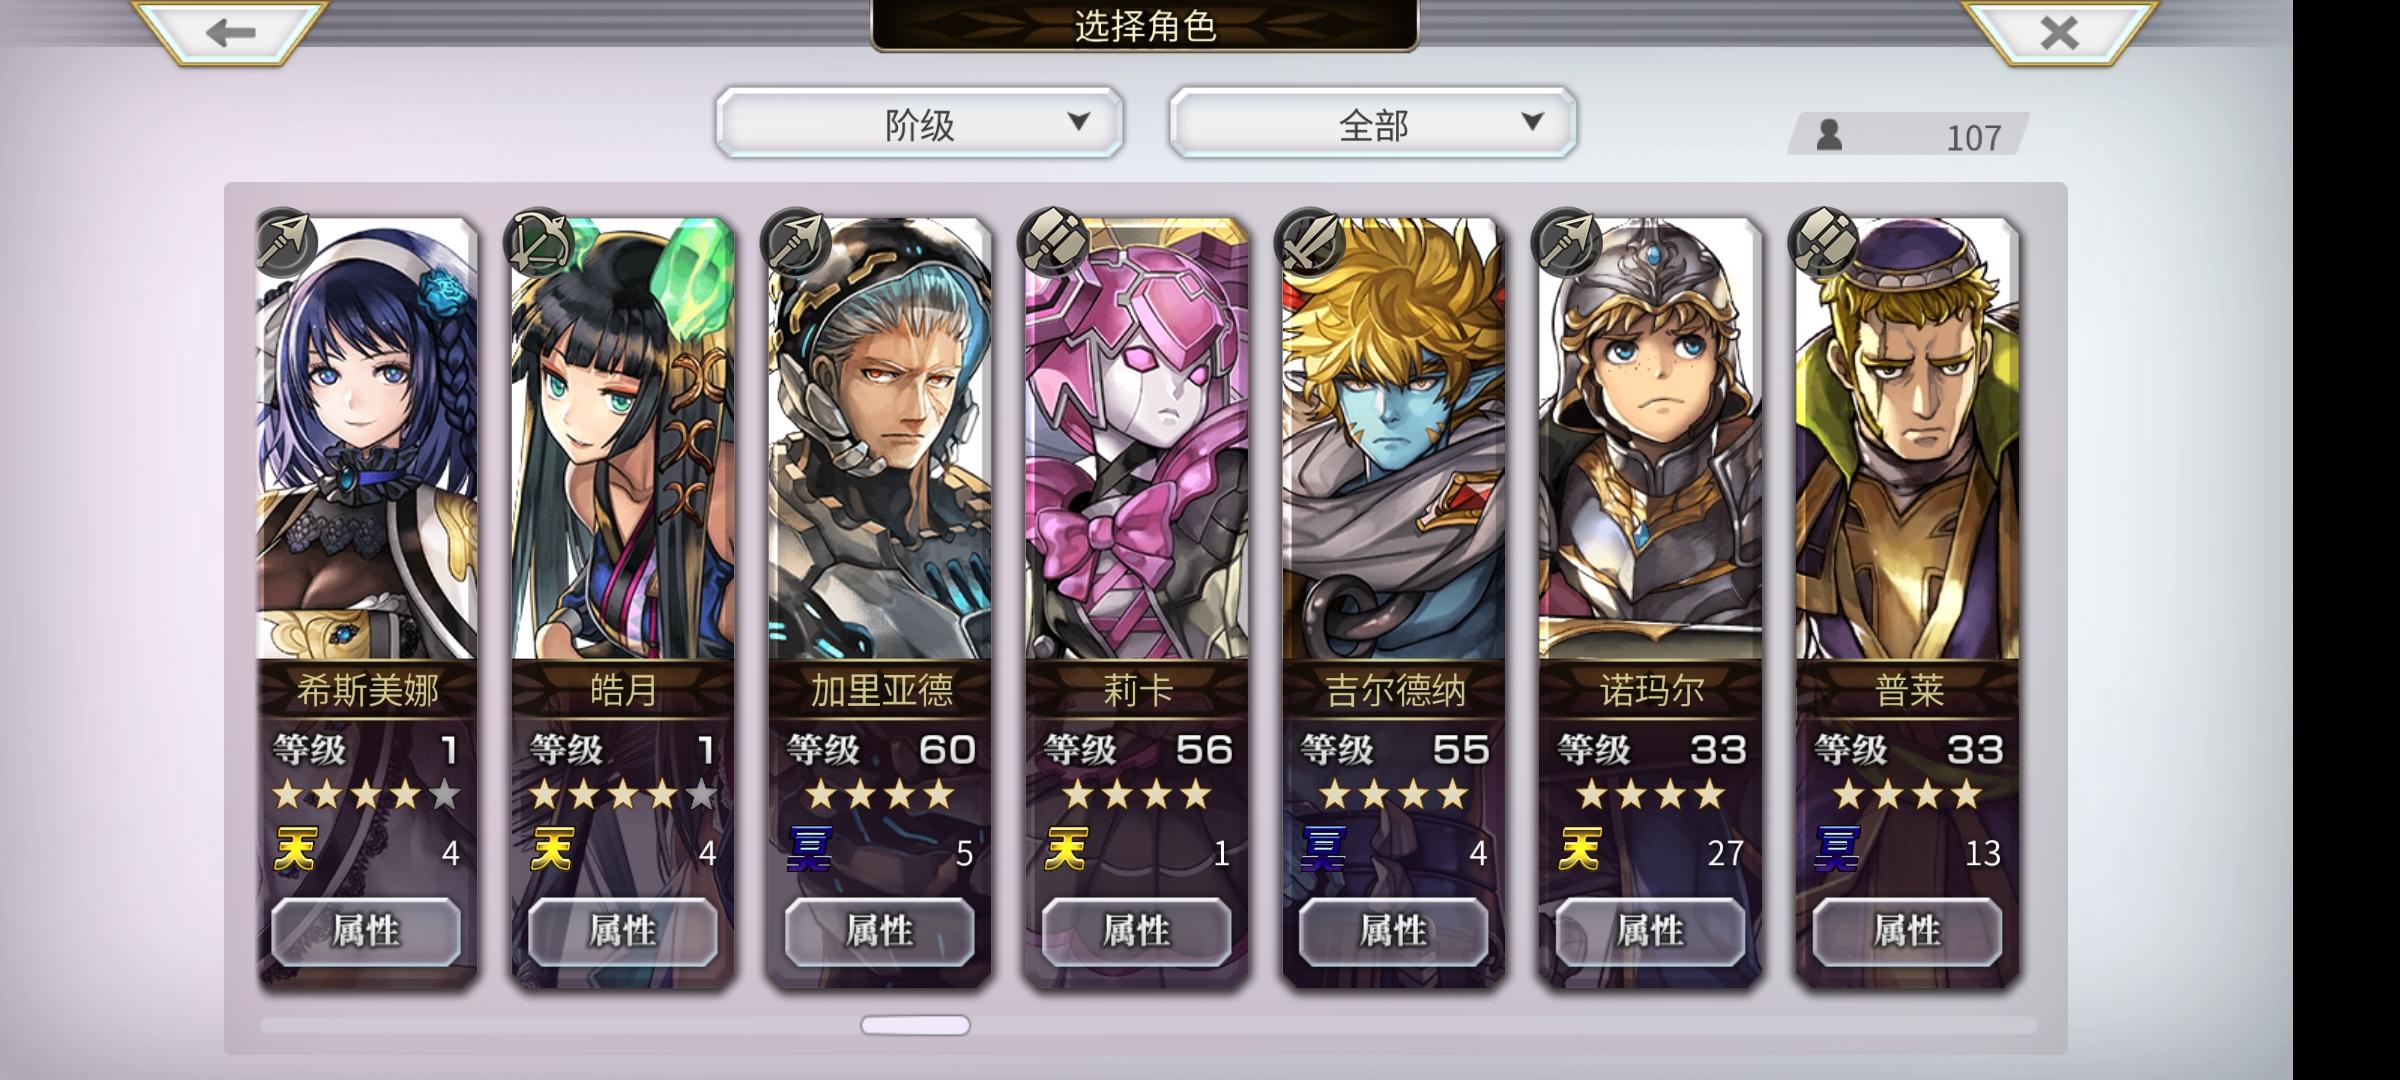The width and height of the screenshot is (2400, 1080).
Task: Open 属性 for 希斯美娜
Action: pyautogui.click(x=366, y=931)
